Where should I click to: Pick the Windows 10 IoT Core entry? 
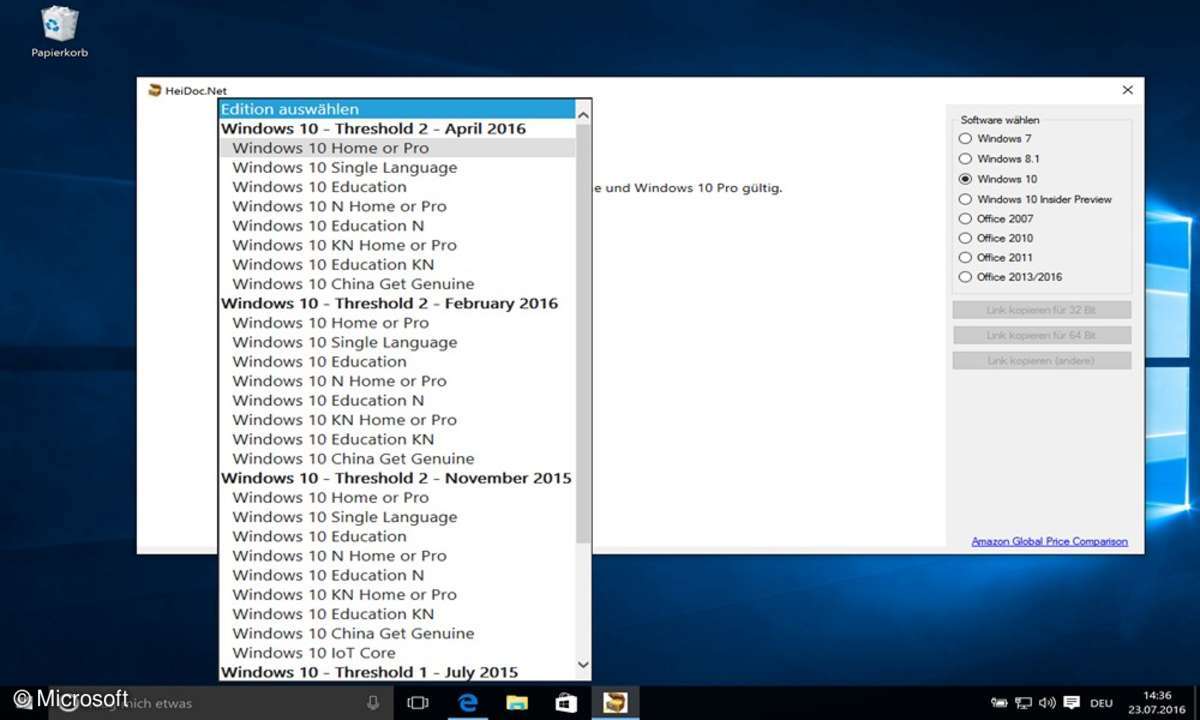[398, 653]
